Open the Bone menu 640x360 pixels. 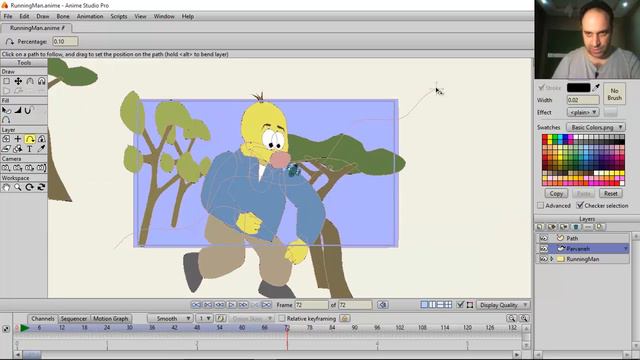(x=62, y=16)
